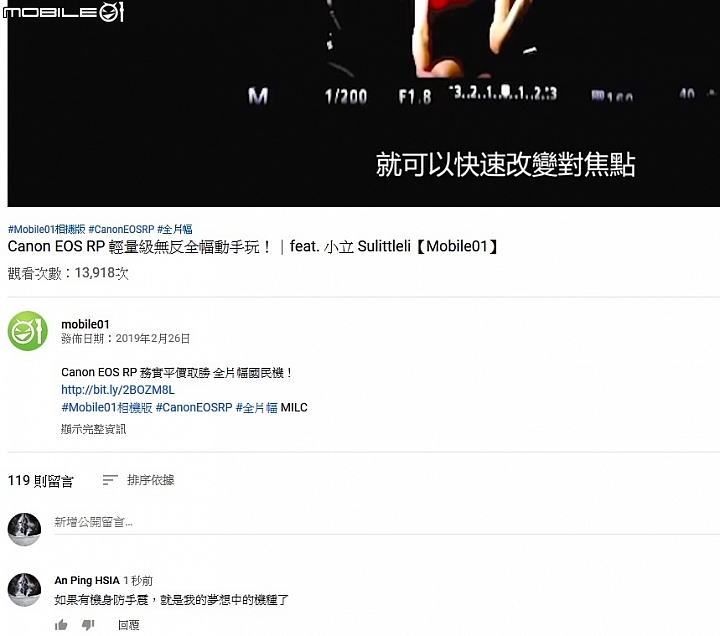This screenshot has height=636, width=720.
Task: Click the video player frame
Action: click(363, 103)
